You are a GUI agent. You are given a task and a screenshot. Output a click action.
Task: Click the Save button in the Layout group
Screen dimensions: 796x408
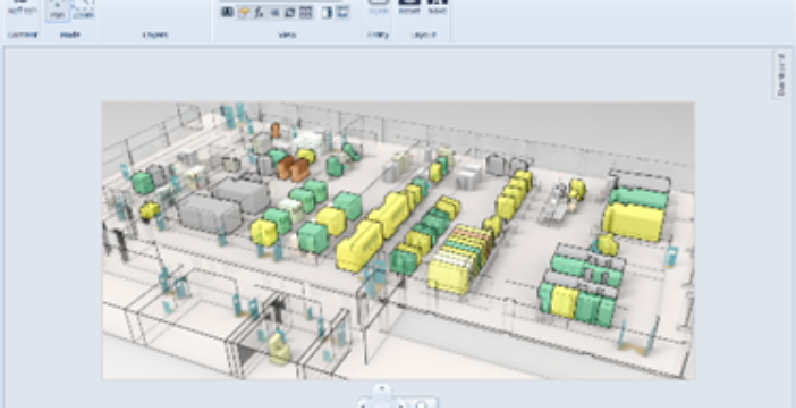(437, 8)
